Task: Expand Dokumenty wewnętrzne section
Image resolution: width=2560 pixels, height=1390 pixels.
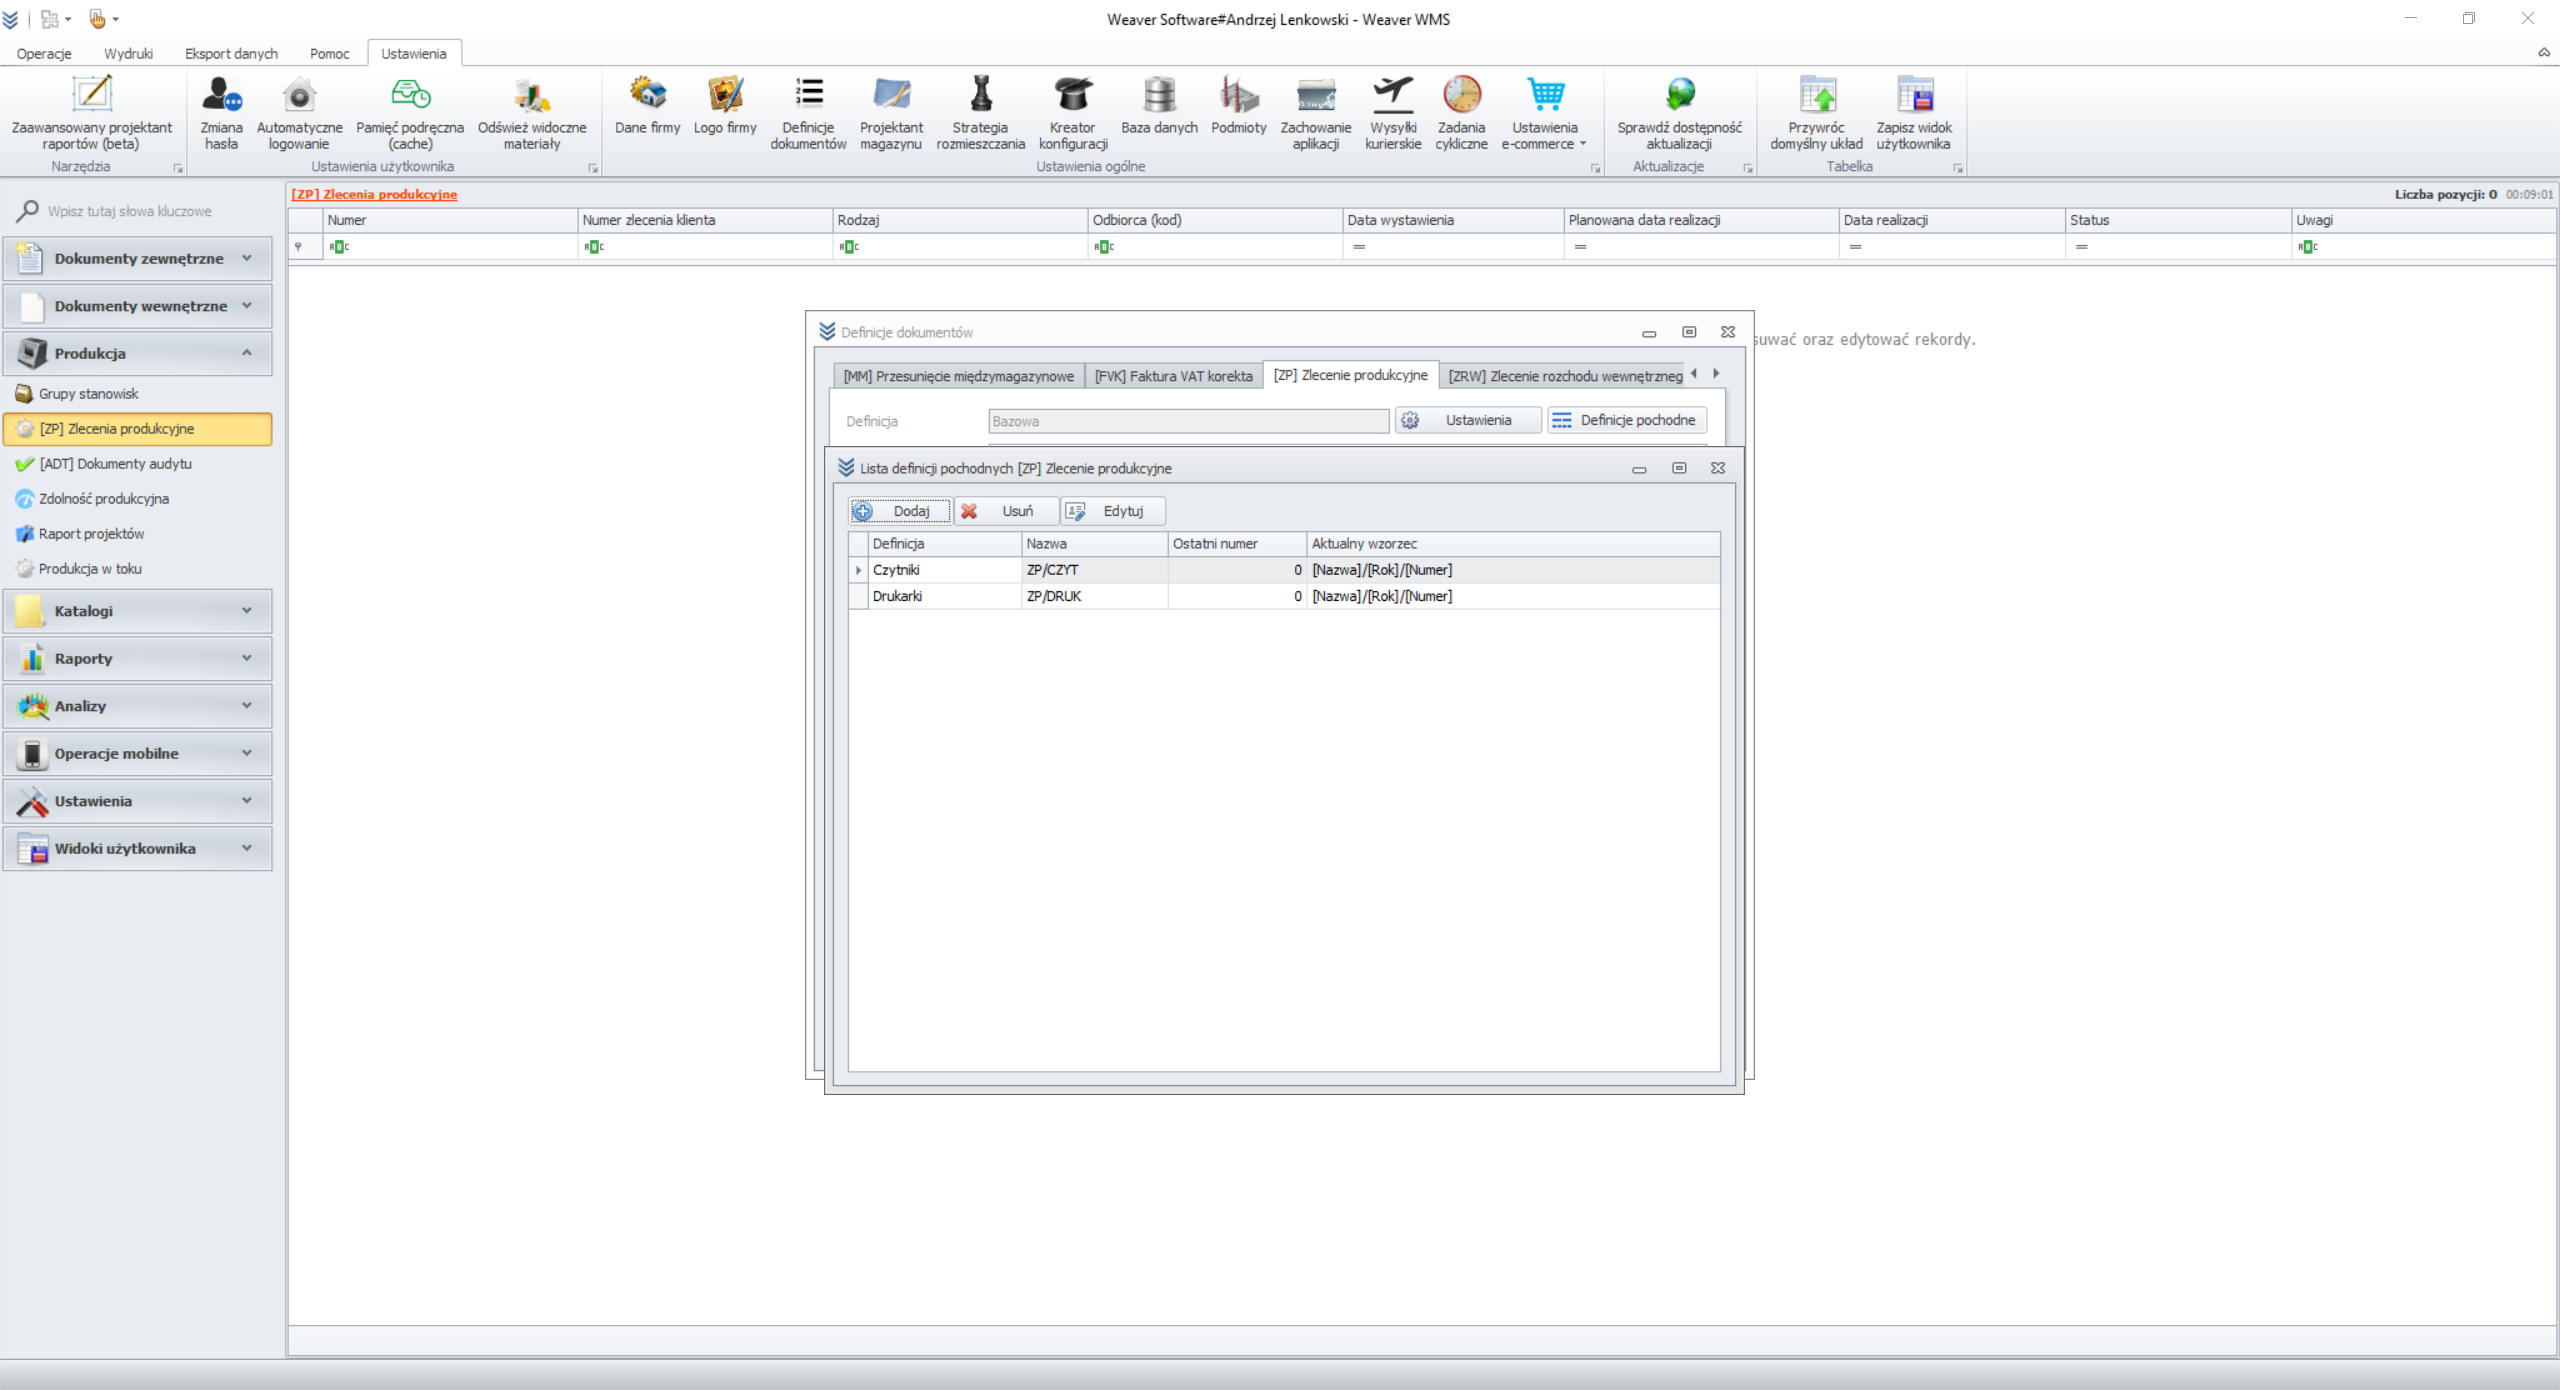Action: coord(137,306)
